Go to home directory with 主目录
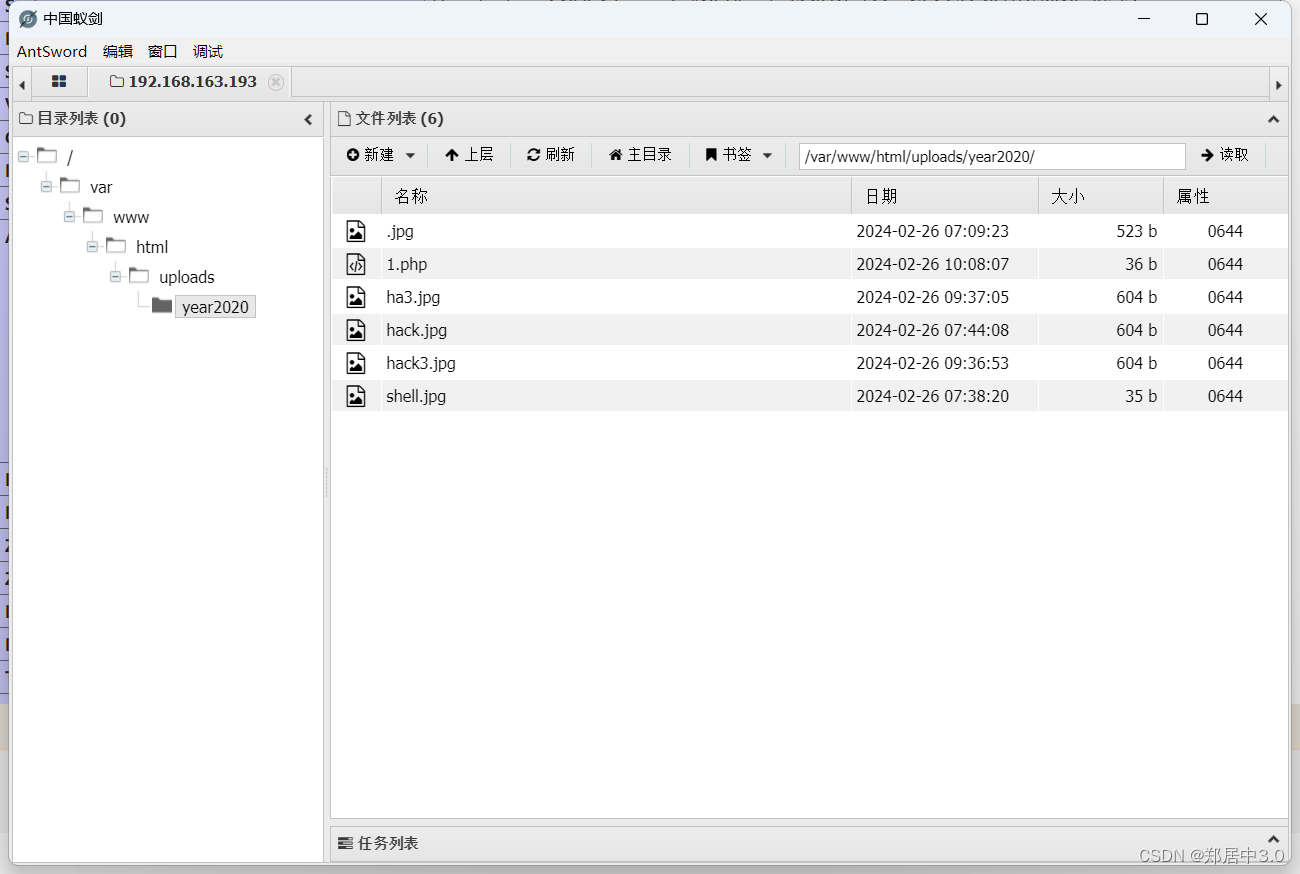1300x874 pixels. pos(640,155)
